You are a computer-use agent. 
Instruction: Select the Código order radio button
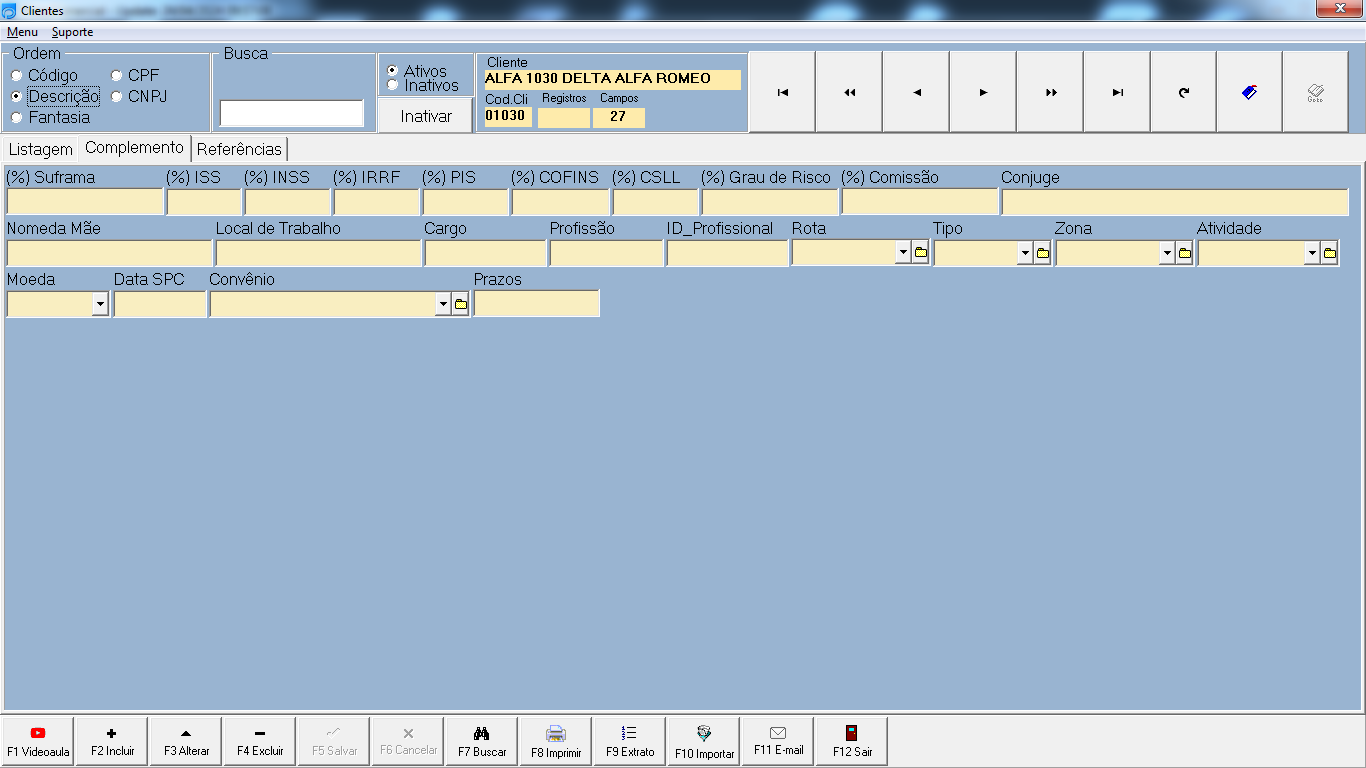(17, 76)
